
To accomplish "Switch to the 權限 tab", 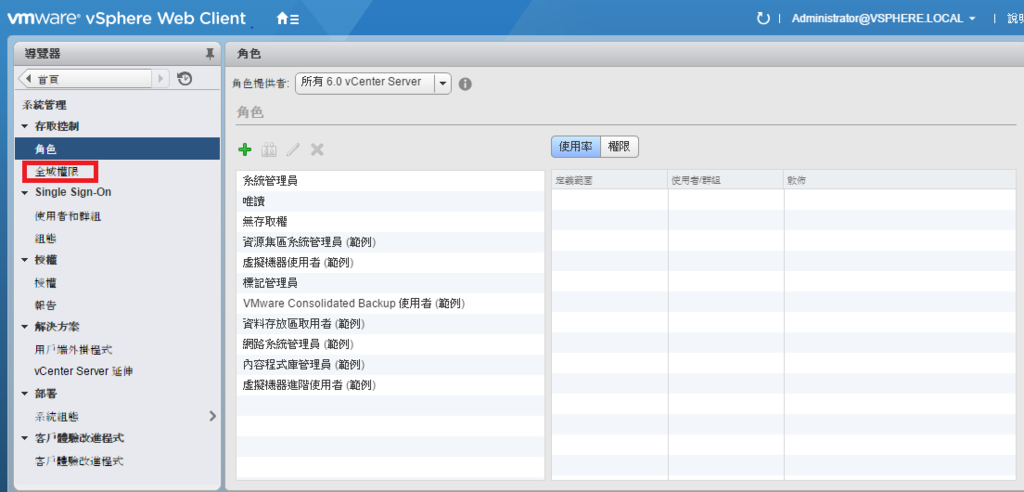I will coord(619,147).
